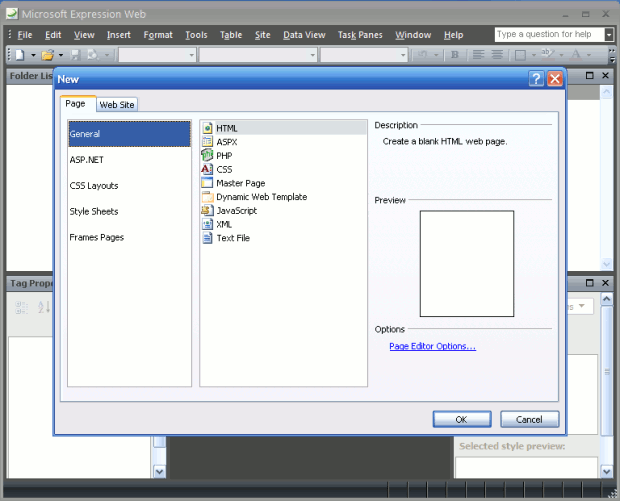Open the New Document dropdown arrow
The height and width of the screenshot is (501, 620).
[33, 55]
